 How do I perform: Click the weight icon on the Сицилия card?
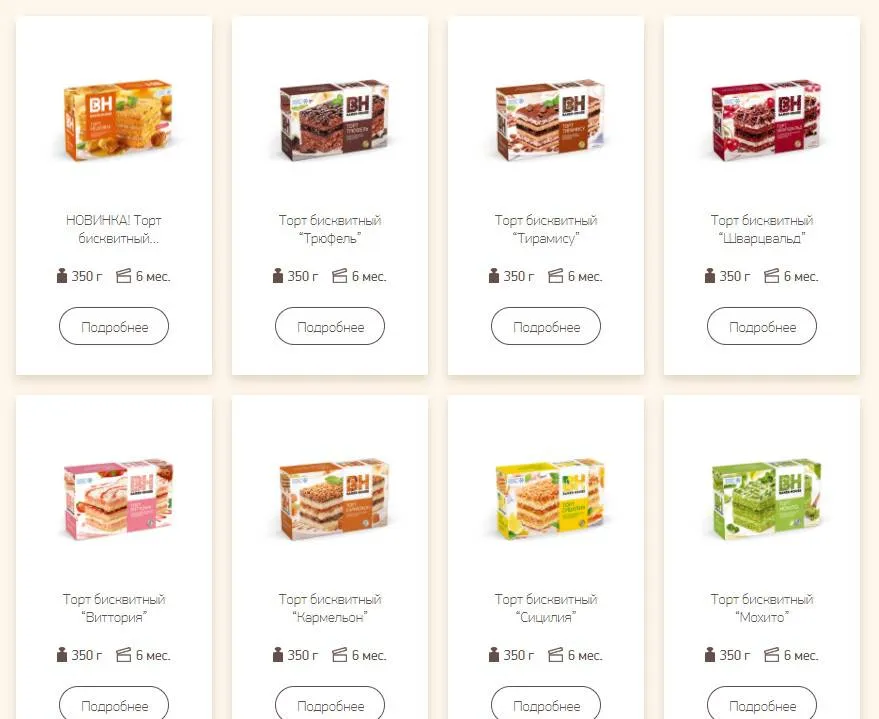click(x=494, y=655)
